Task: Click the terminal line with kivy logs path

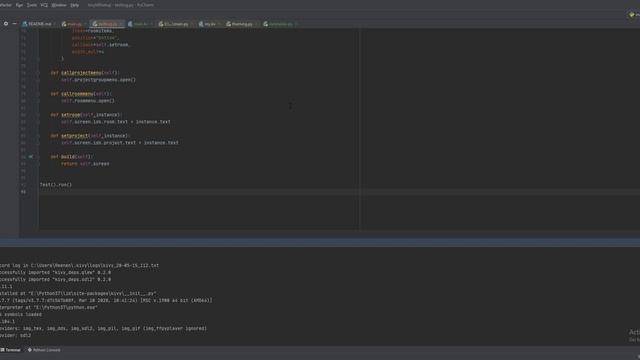Action: coord(80,265)
